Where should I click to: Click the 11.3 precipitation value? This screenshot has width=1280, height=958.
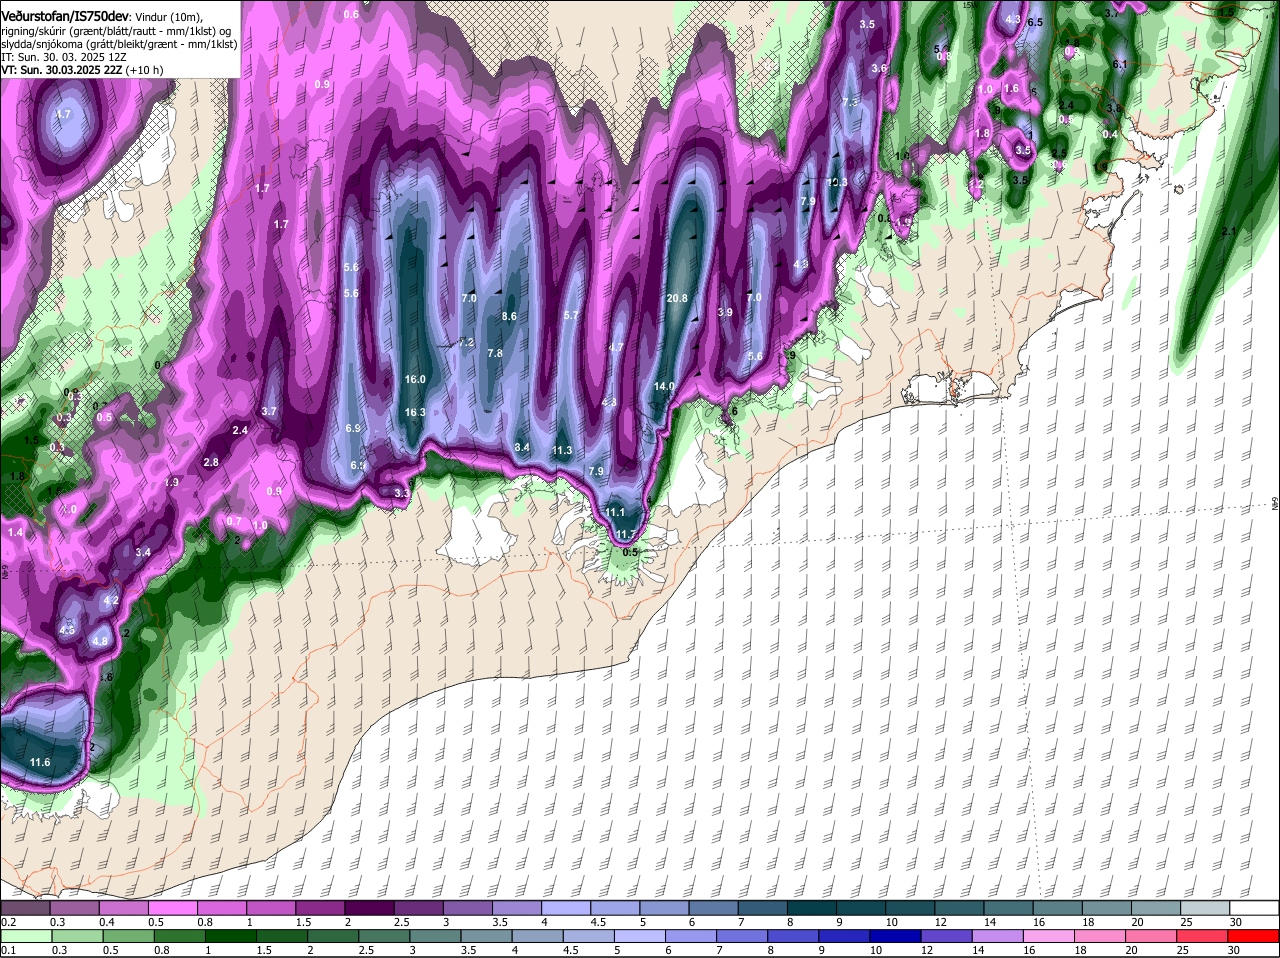coord(562,450)
